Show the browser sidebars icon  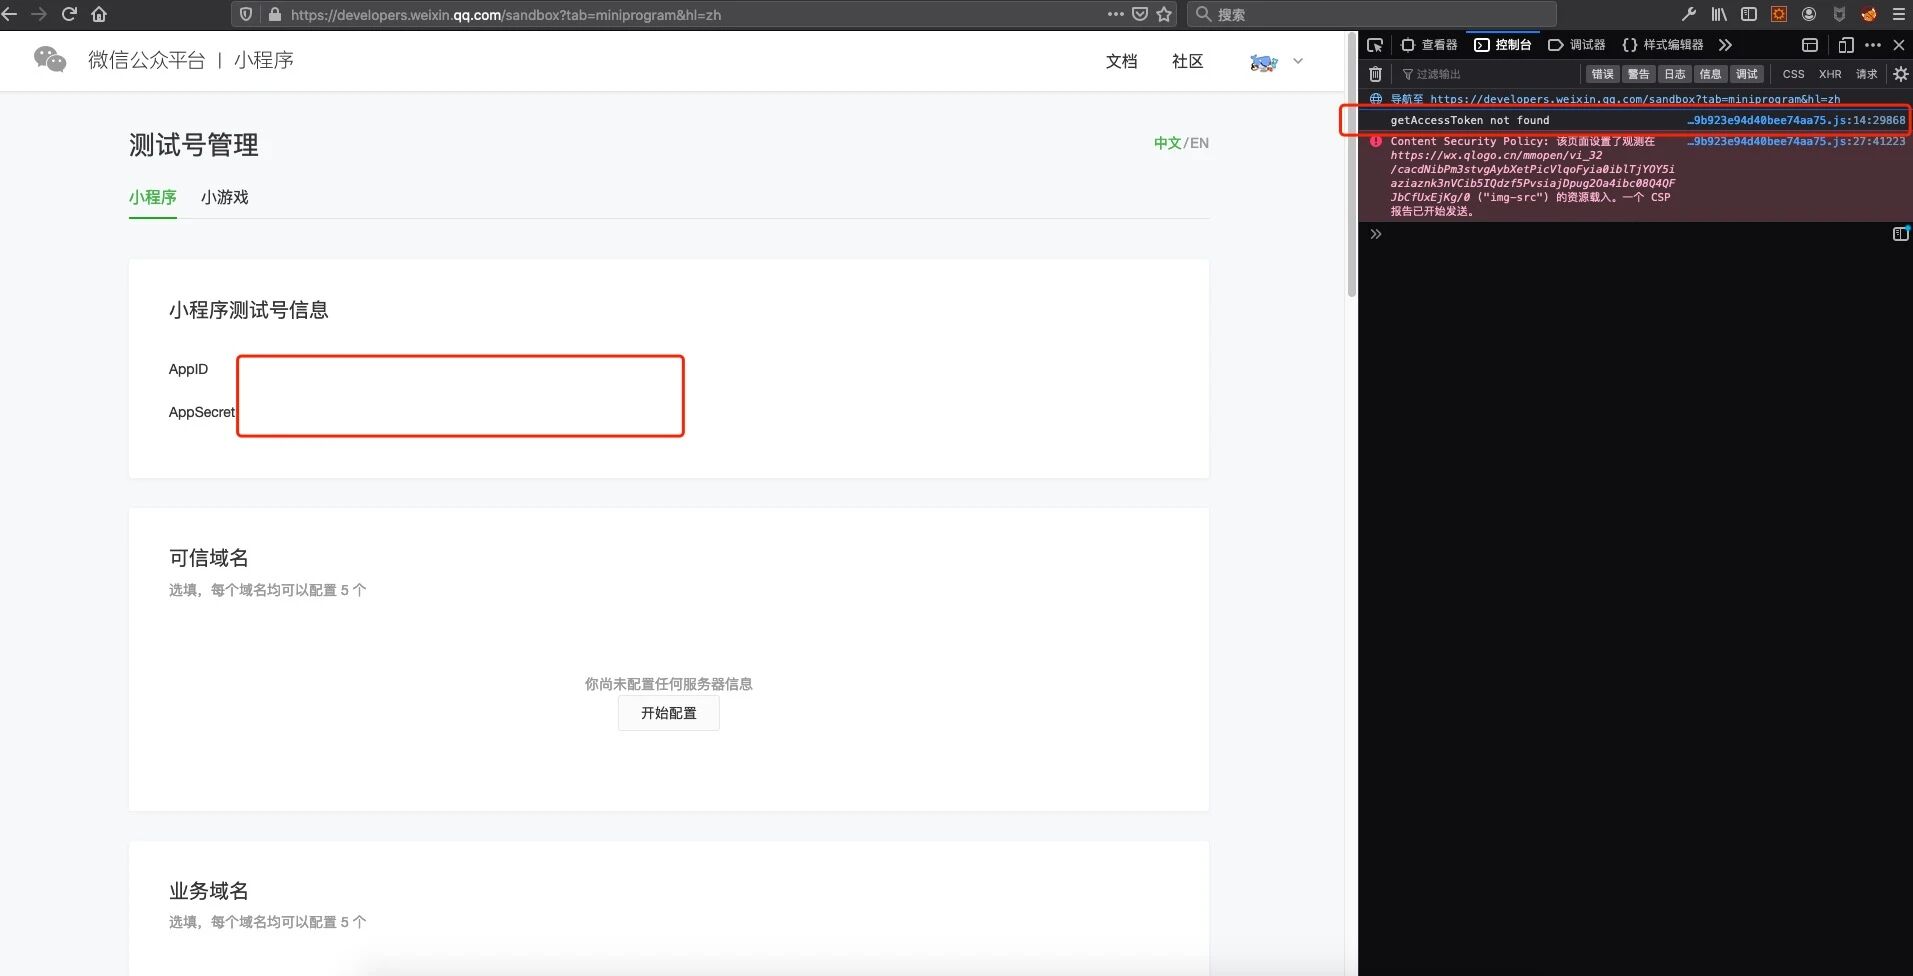(x=1749, y=14)
